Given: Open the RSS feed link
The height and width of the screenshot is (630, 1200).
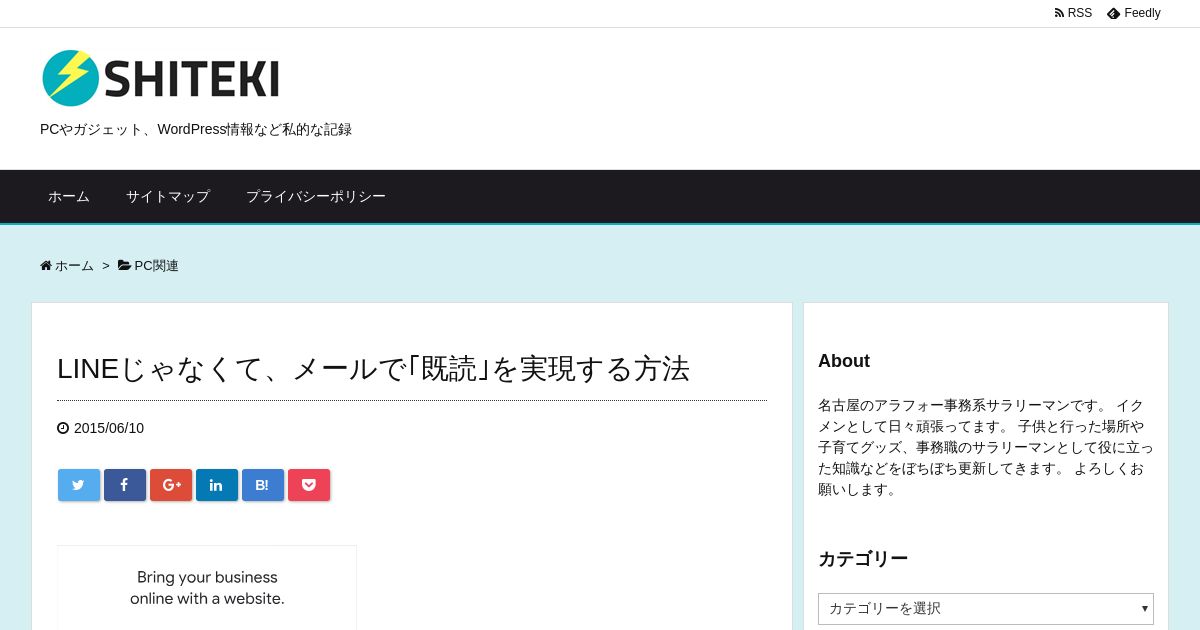Looking at the screenshot, I should point(1073,13).
